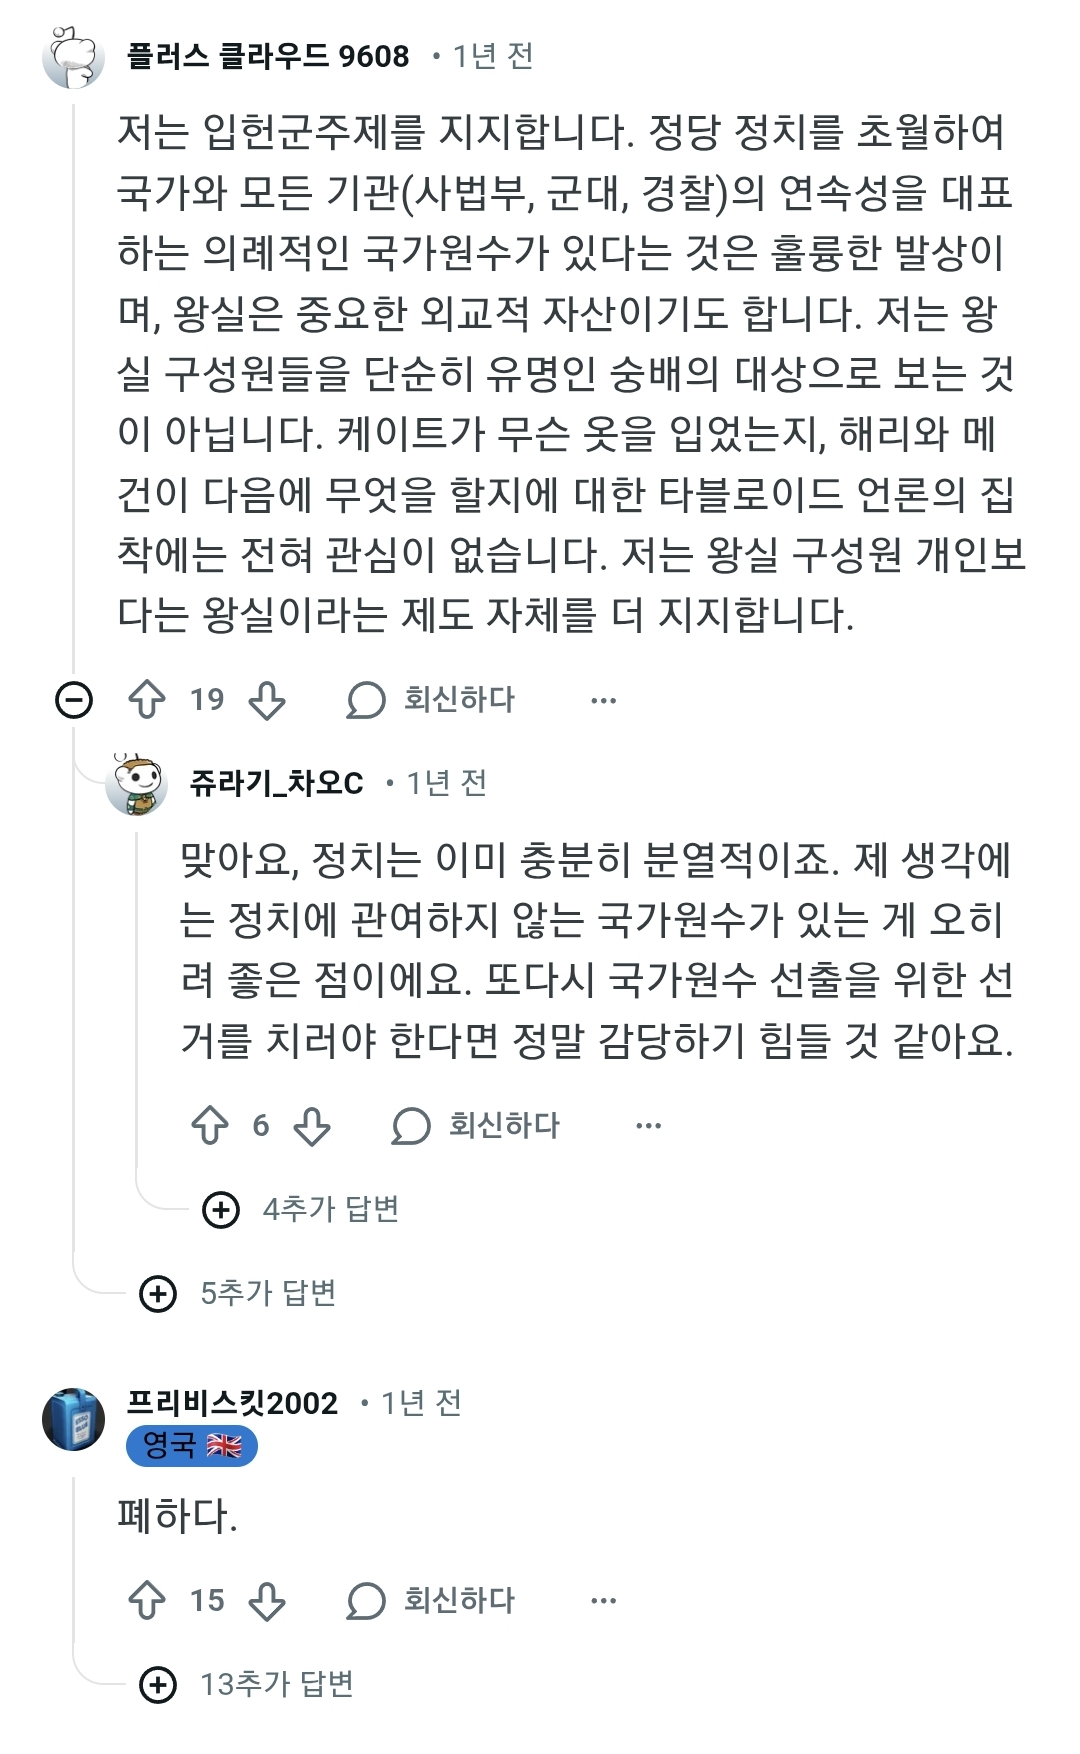Collapse the 플러스 클라우드 9608 comment thread
This screenshot has height=1754, width=1080.
(x=74, y=700)
